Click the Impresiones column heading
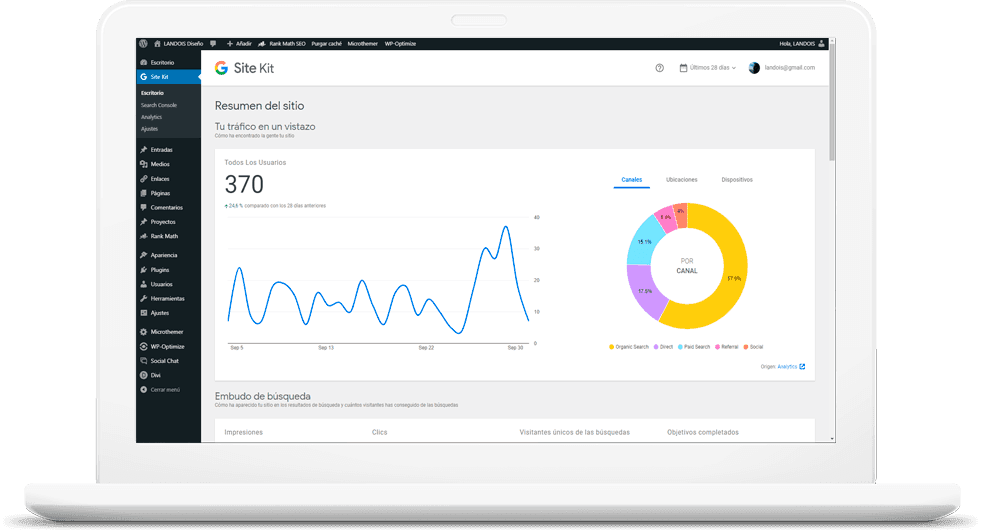Screen dimensions: 981x532 [243, 432]
